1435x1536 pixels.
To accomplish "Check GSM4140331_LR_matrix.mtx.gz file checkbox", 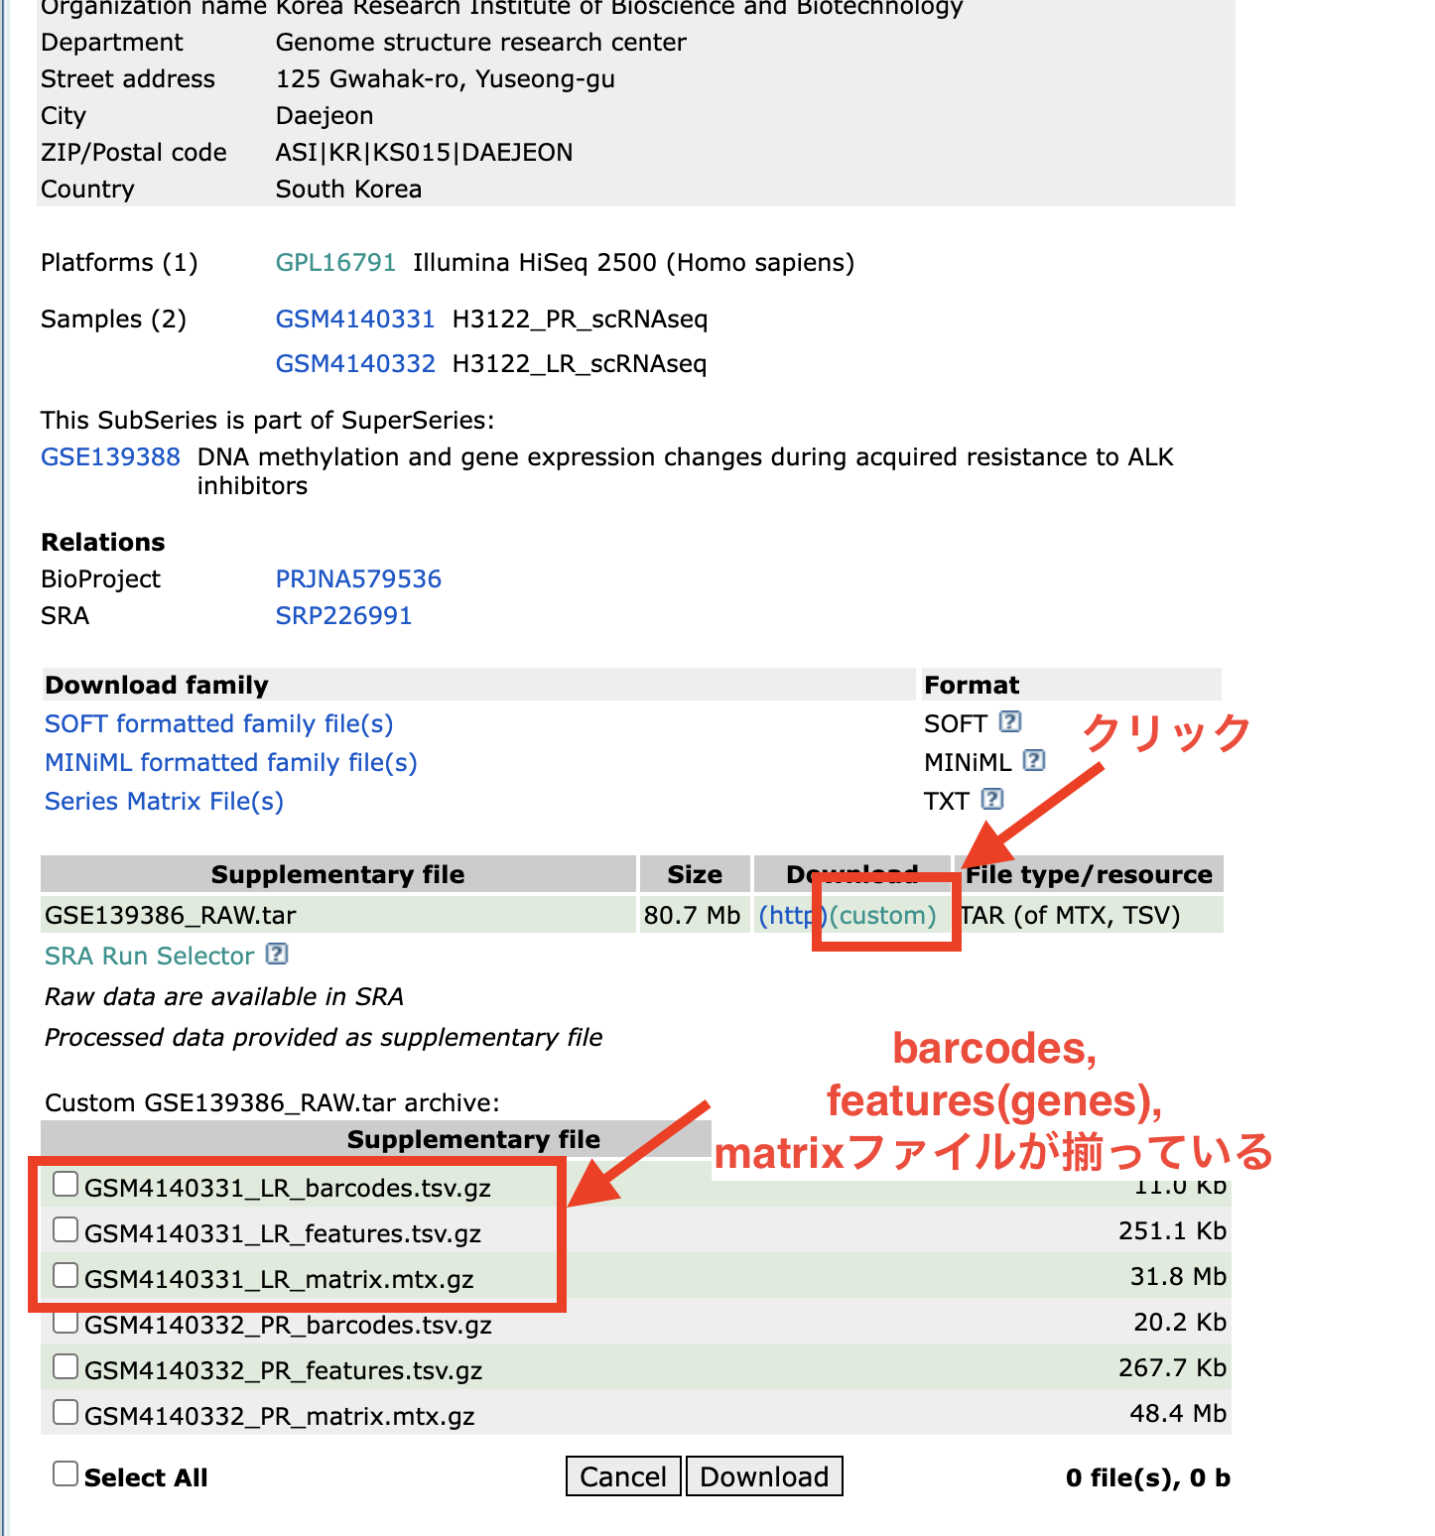I will 65,1276.
